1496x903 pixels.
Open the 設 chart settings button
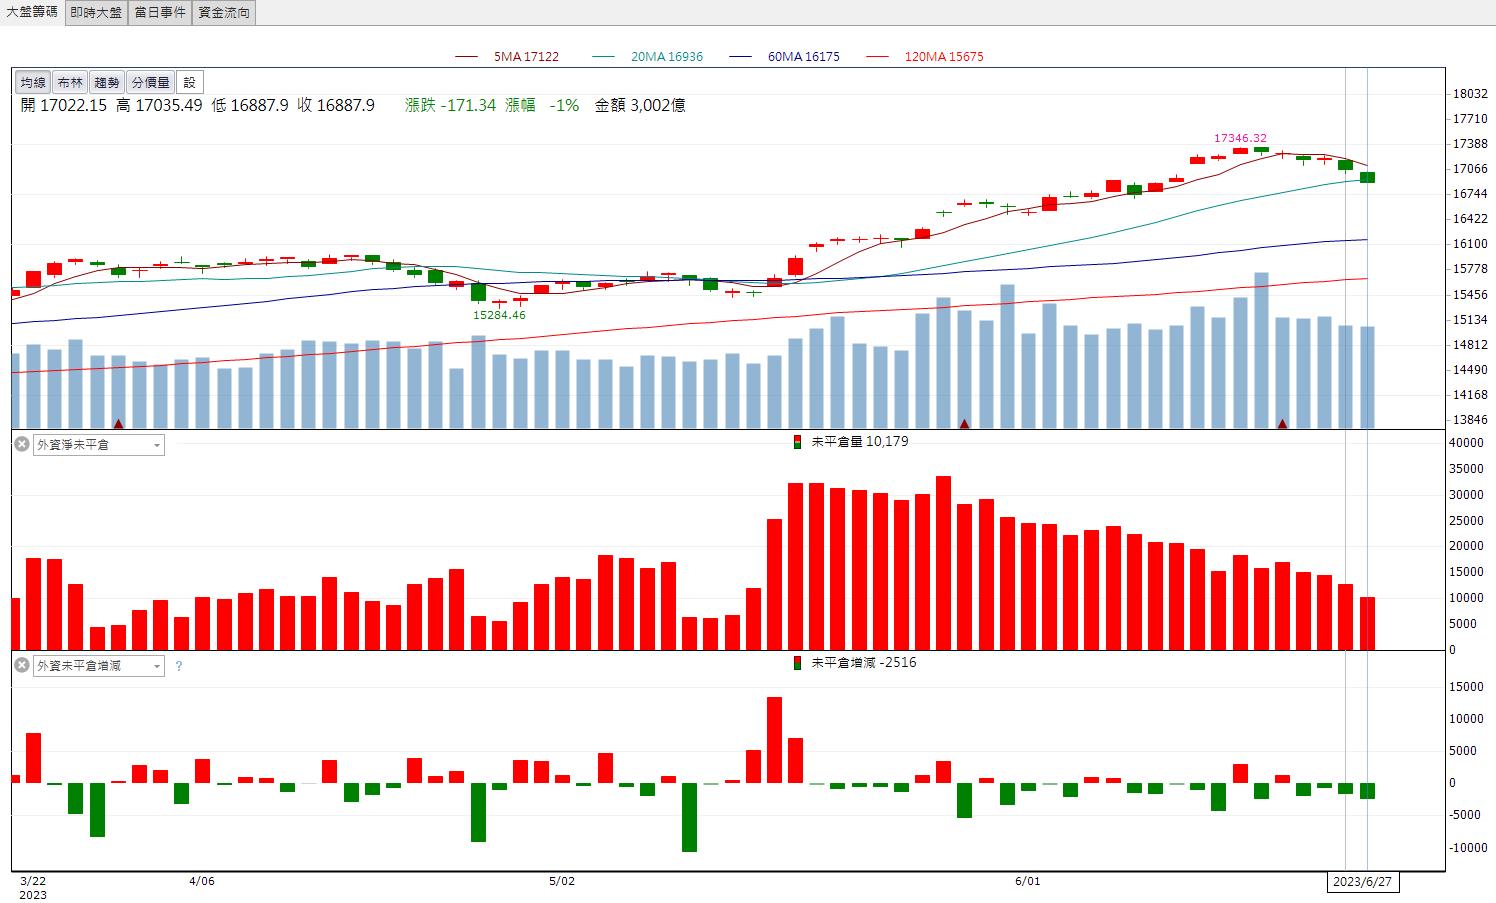(x=190, y=82)
